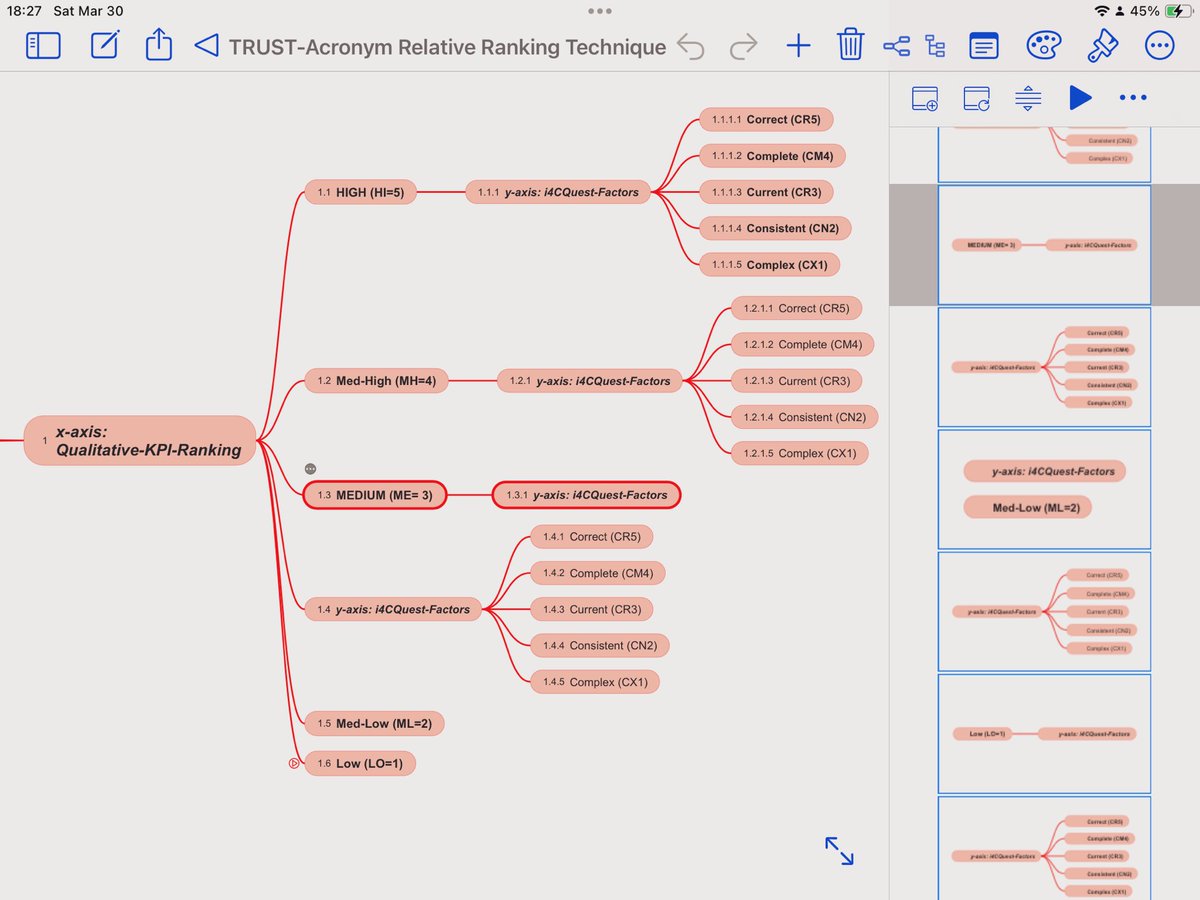This screenshot has height=900, width=1200.
Task: Select node 1.4.4 Consistent (CN2)
Action: point(600,646)
